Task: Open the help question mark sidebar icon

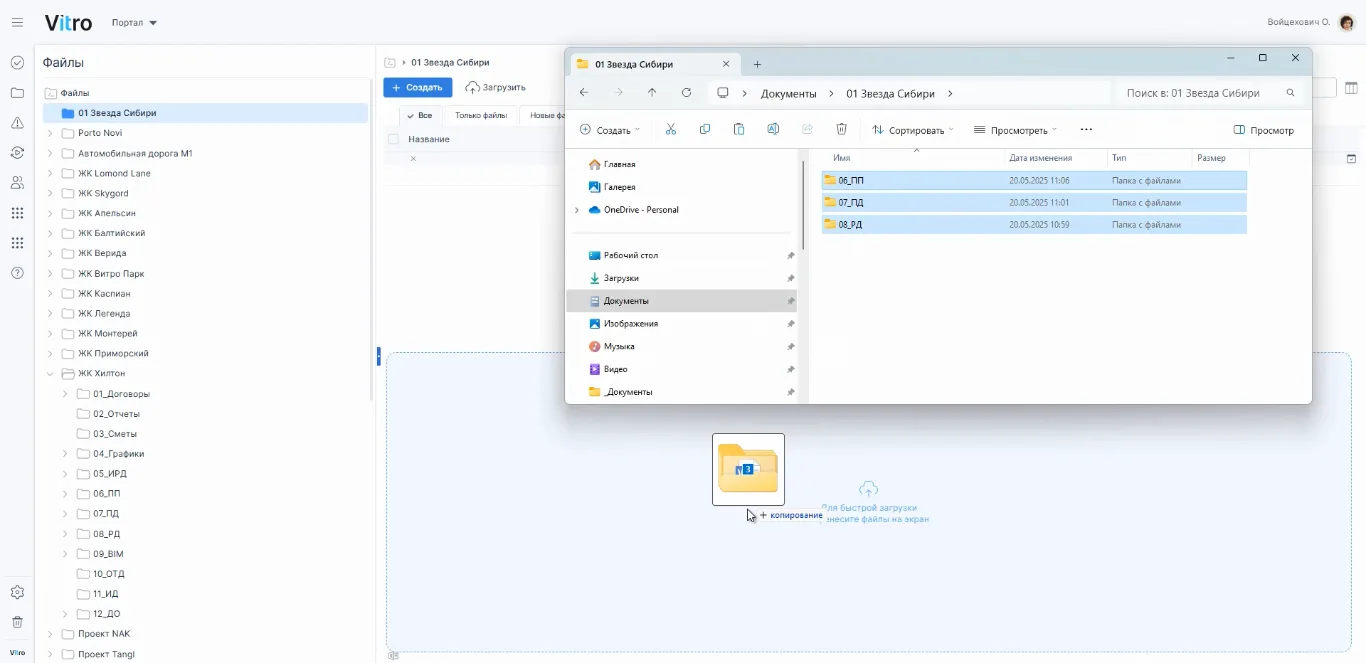Action: coord(17,273)
